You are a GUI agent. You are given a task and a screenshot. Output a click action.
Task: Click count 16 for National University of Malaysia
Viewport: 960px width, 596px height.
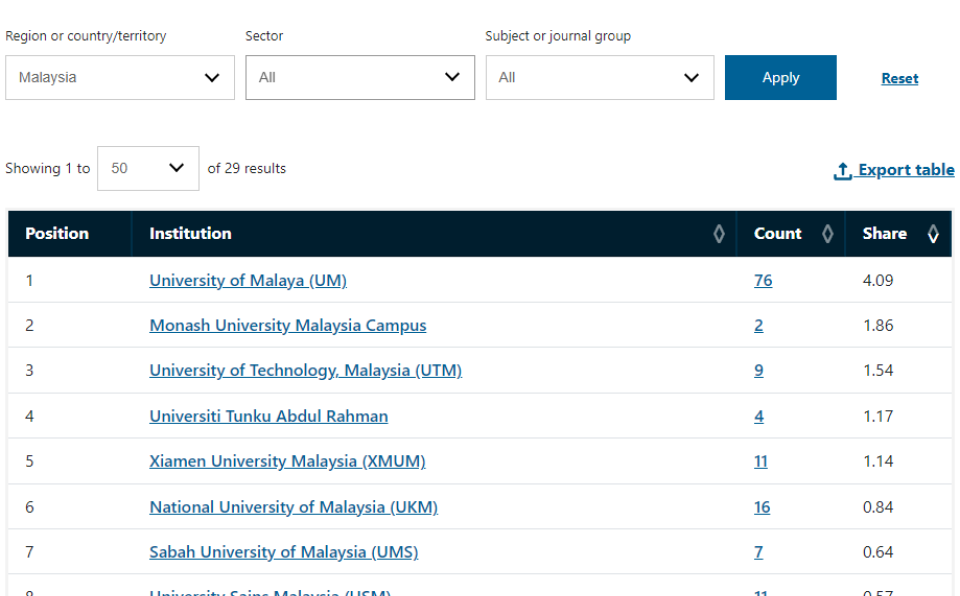(762, 507)
